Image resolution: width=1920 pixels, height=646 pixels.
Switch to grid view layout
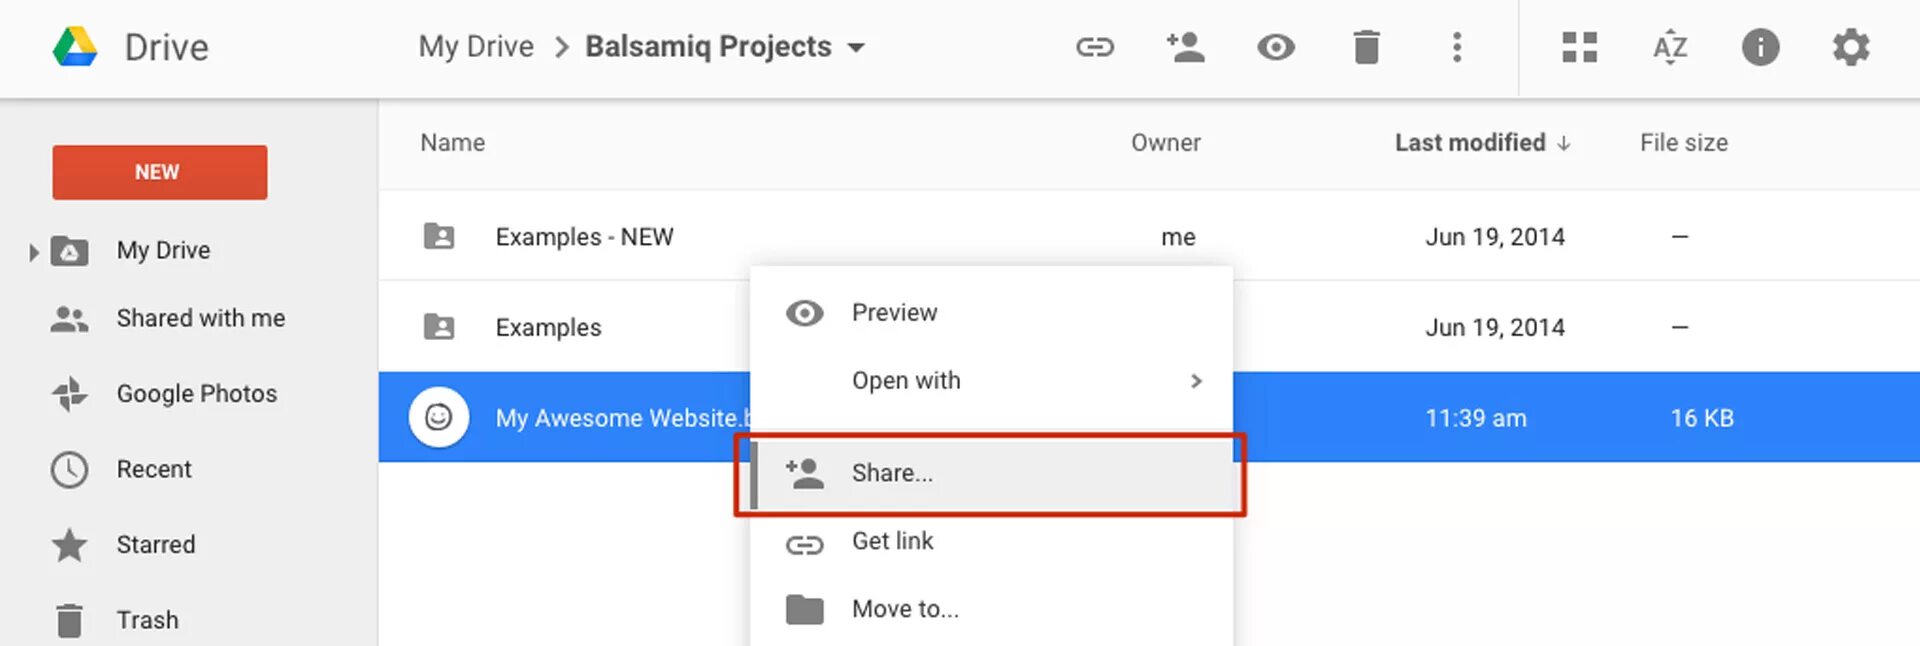point(1579,47)
